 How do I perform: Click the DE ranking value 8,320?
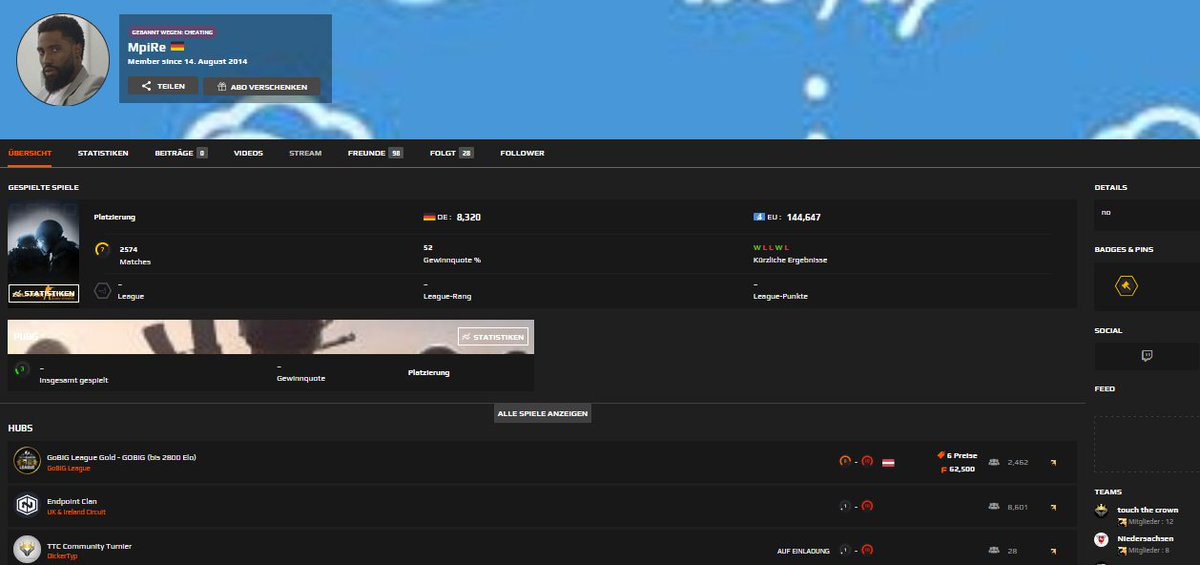469,217
